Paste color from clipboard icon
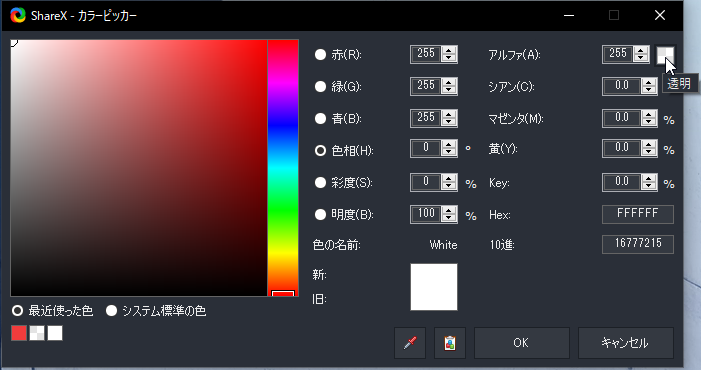 [x=450, y=343]
